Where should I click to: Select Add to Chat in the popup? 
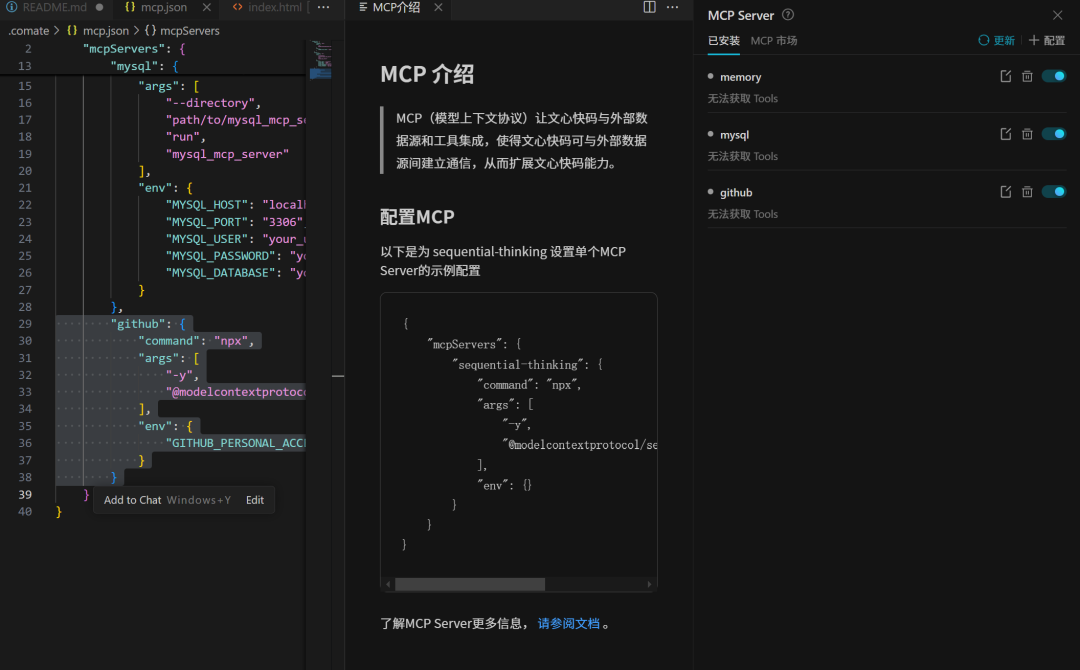point(132,500)
